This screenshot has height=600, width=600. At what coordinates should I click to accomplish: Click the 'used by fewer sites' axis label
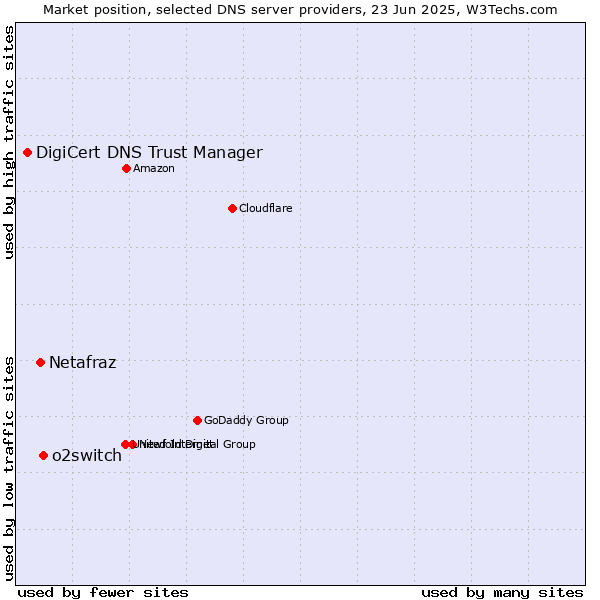(103, 593)
